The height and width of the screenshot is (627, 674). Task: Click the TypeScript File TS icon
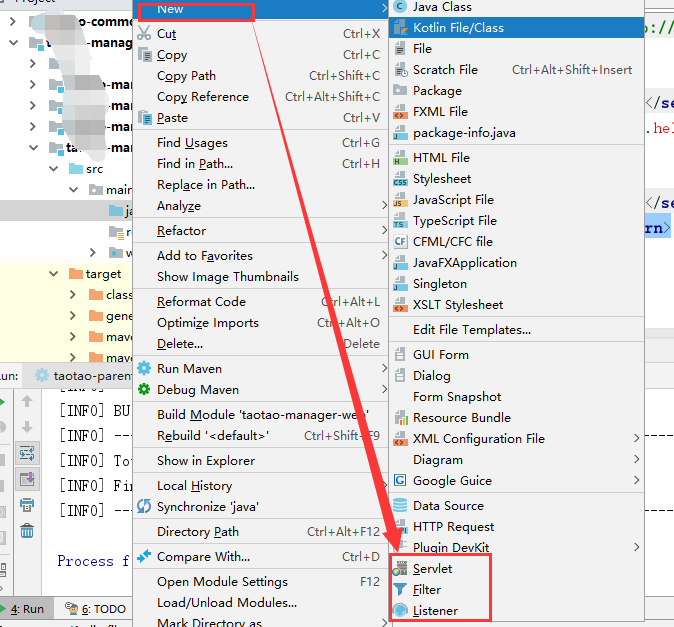(400, 220)
